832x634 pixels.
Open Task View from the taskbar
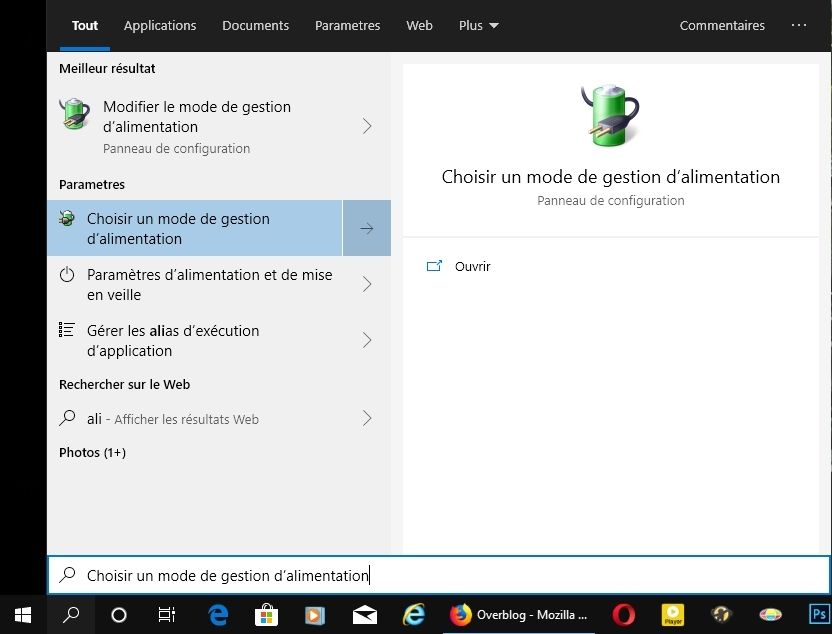coord(167,615)
